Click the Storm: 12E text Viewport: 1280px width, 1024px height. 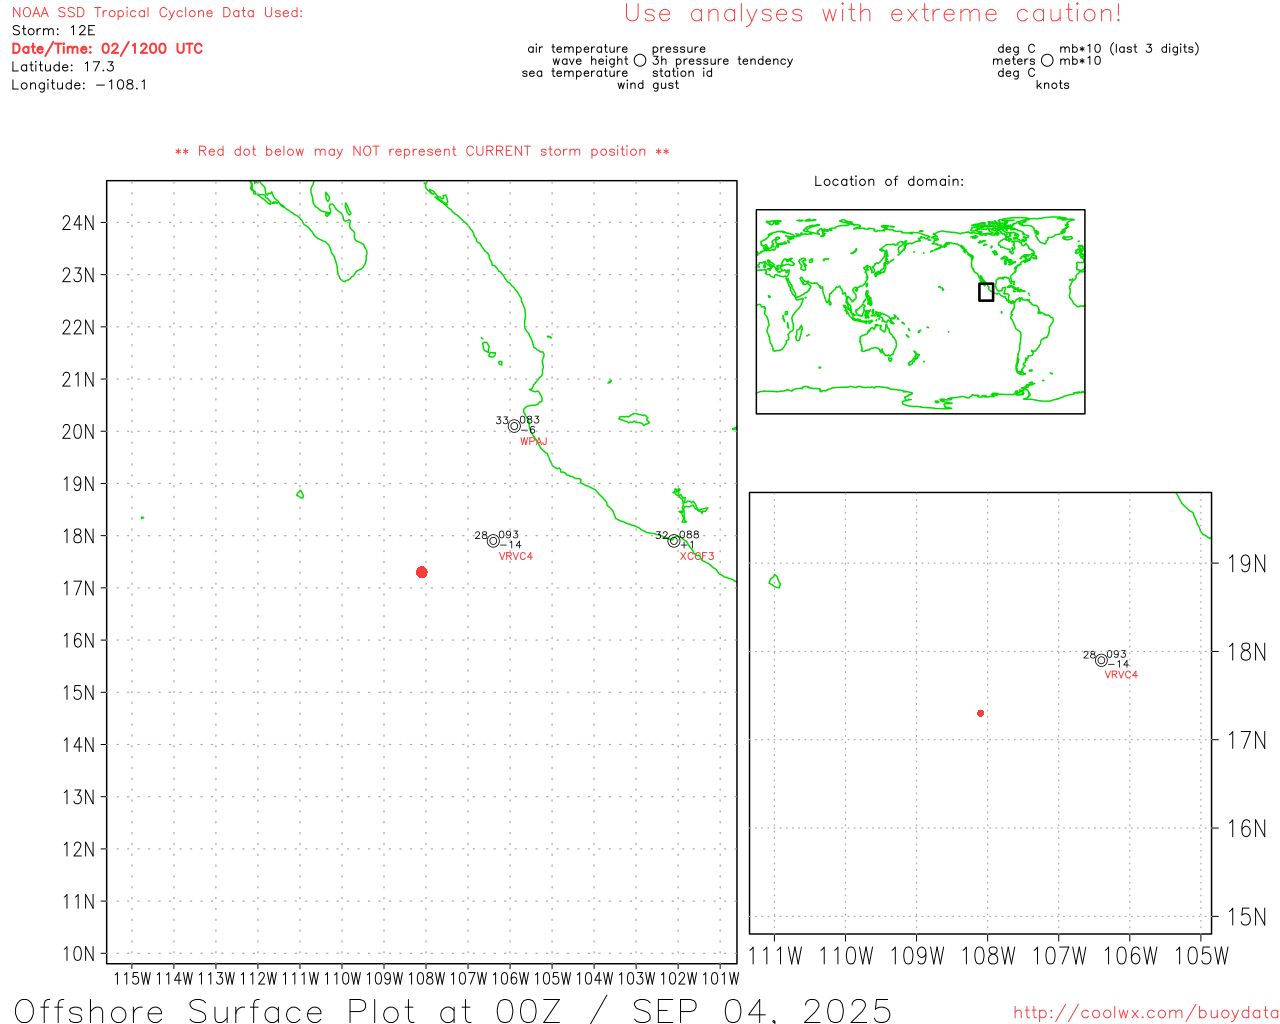[x=53, y=31]
